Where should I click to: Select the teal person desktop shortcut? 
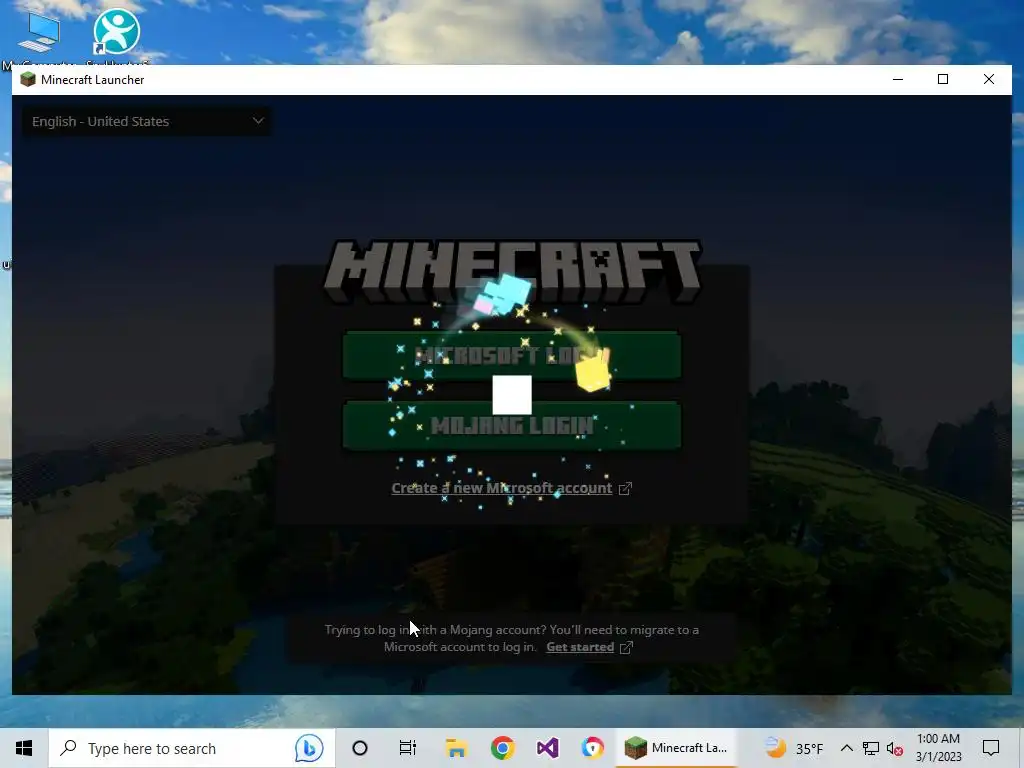pos(116,33)
